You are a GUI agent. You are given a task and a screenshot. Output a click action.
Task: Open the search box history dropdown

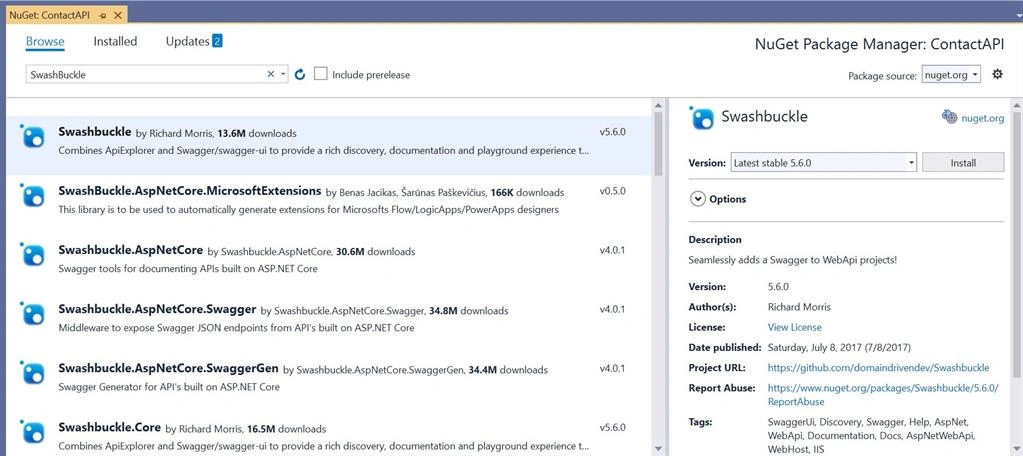[283, 74]
